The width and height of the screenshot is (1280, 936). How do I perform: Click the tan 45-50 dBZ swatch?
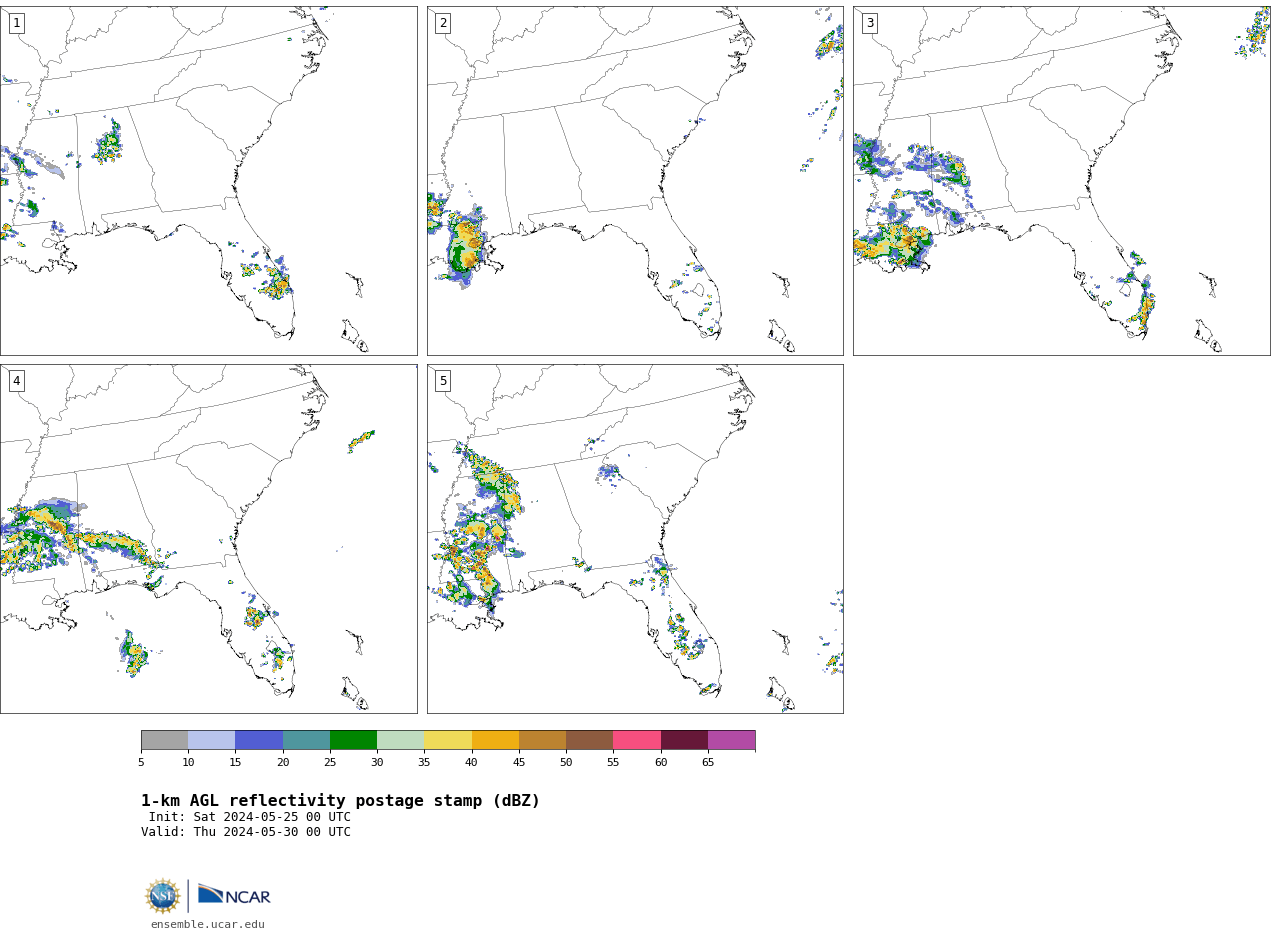click(x=542, y=740)
